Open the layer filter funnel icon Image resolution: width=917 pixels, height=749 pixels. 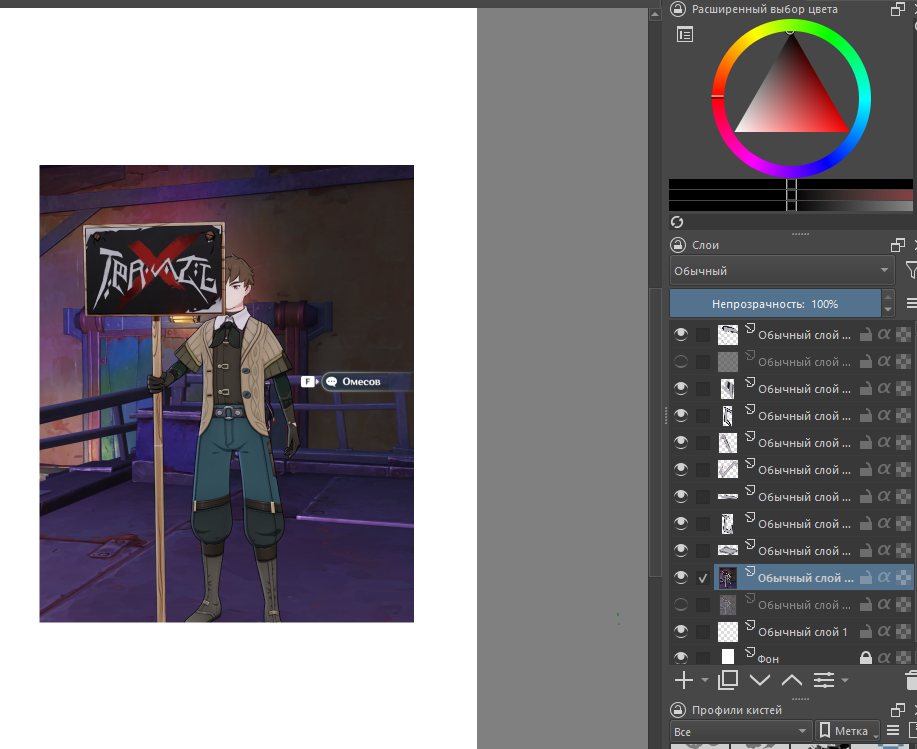[911, 270]
